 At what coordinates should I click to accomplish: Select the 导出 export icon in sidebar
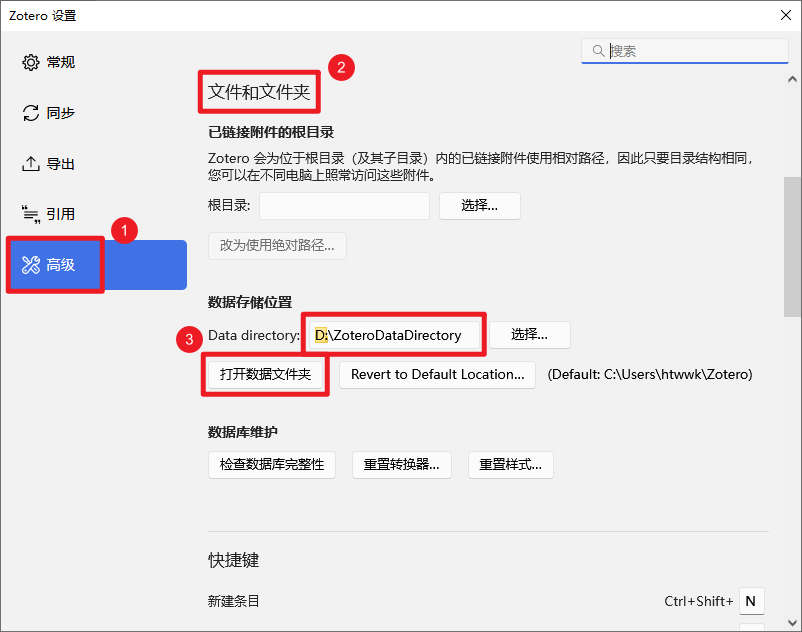pos(29,163)
